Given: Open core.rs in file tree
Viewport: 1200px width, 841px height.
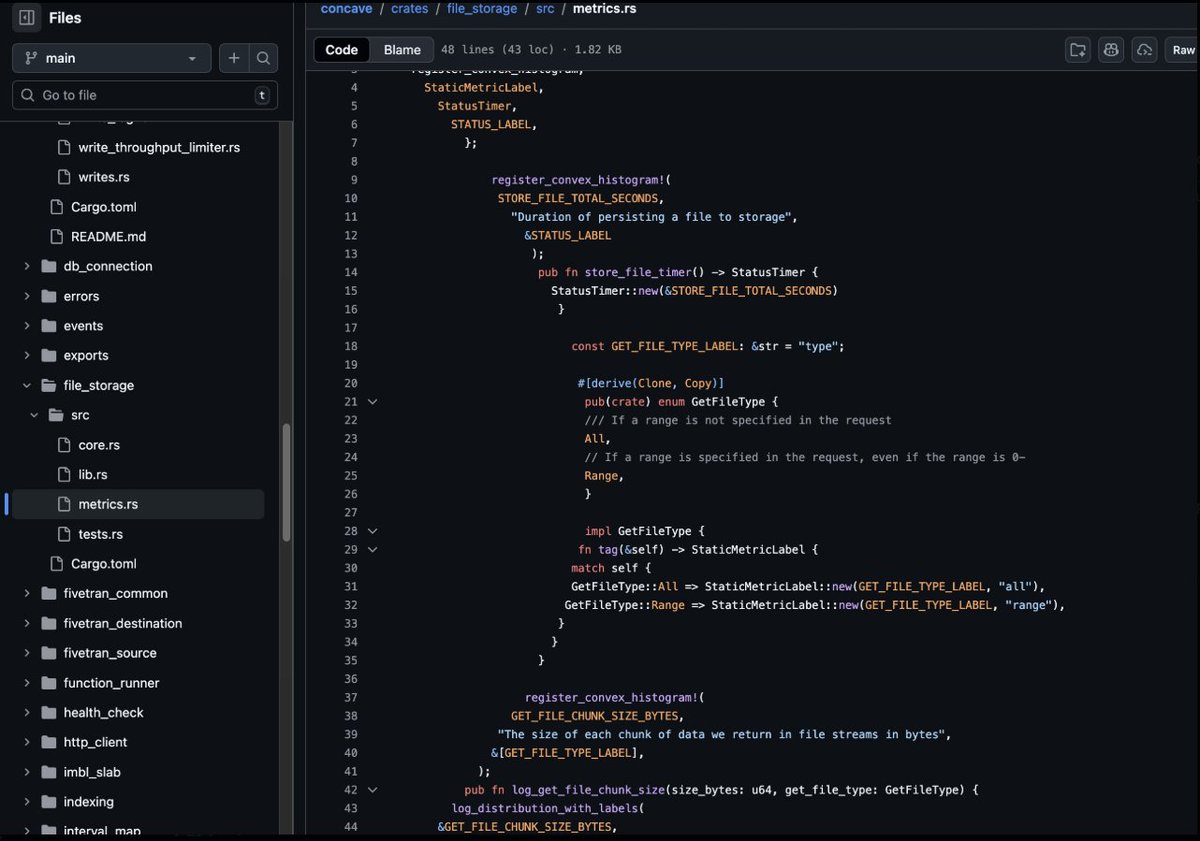Looking at the screenshot, I should tap(99, 445).
